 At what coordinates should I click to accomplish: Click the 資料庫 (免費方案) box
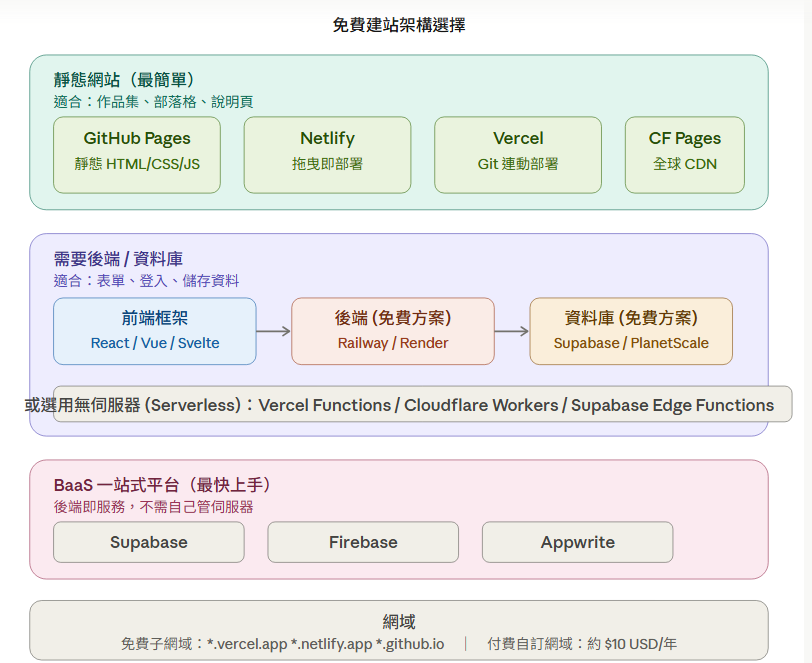tap(631, 331)
